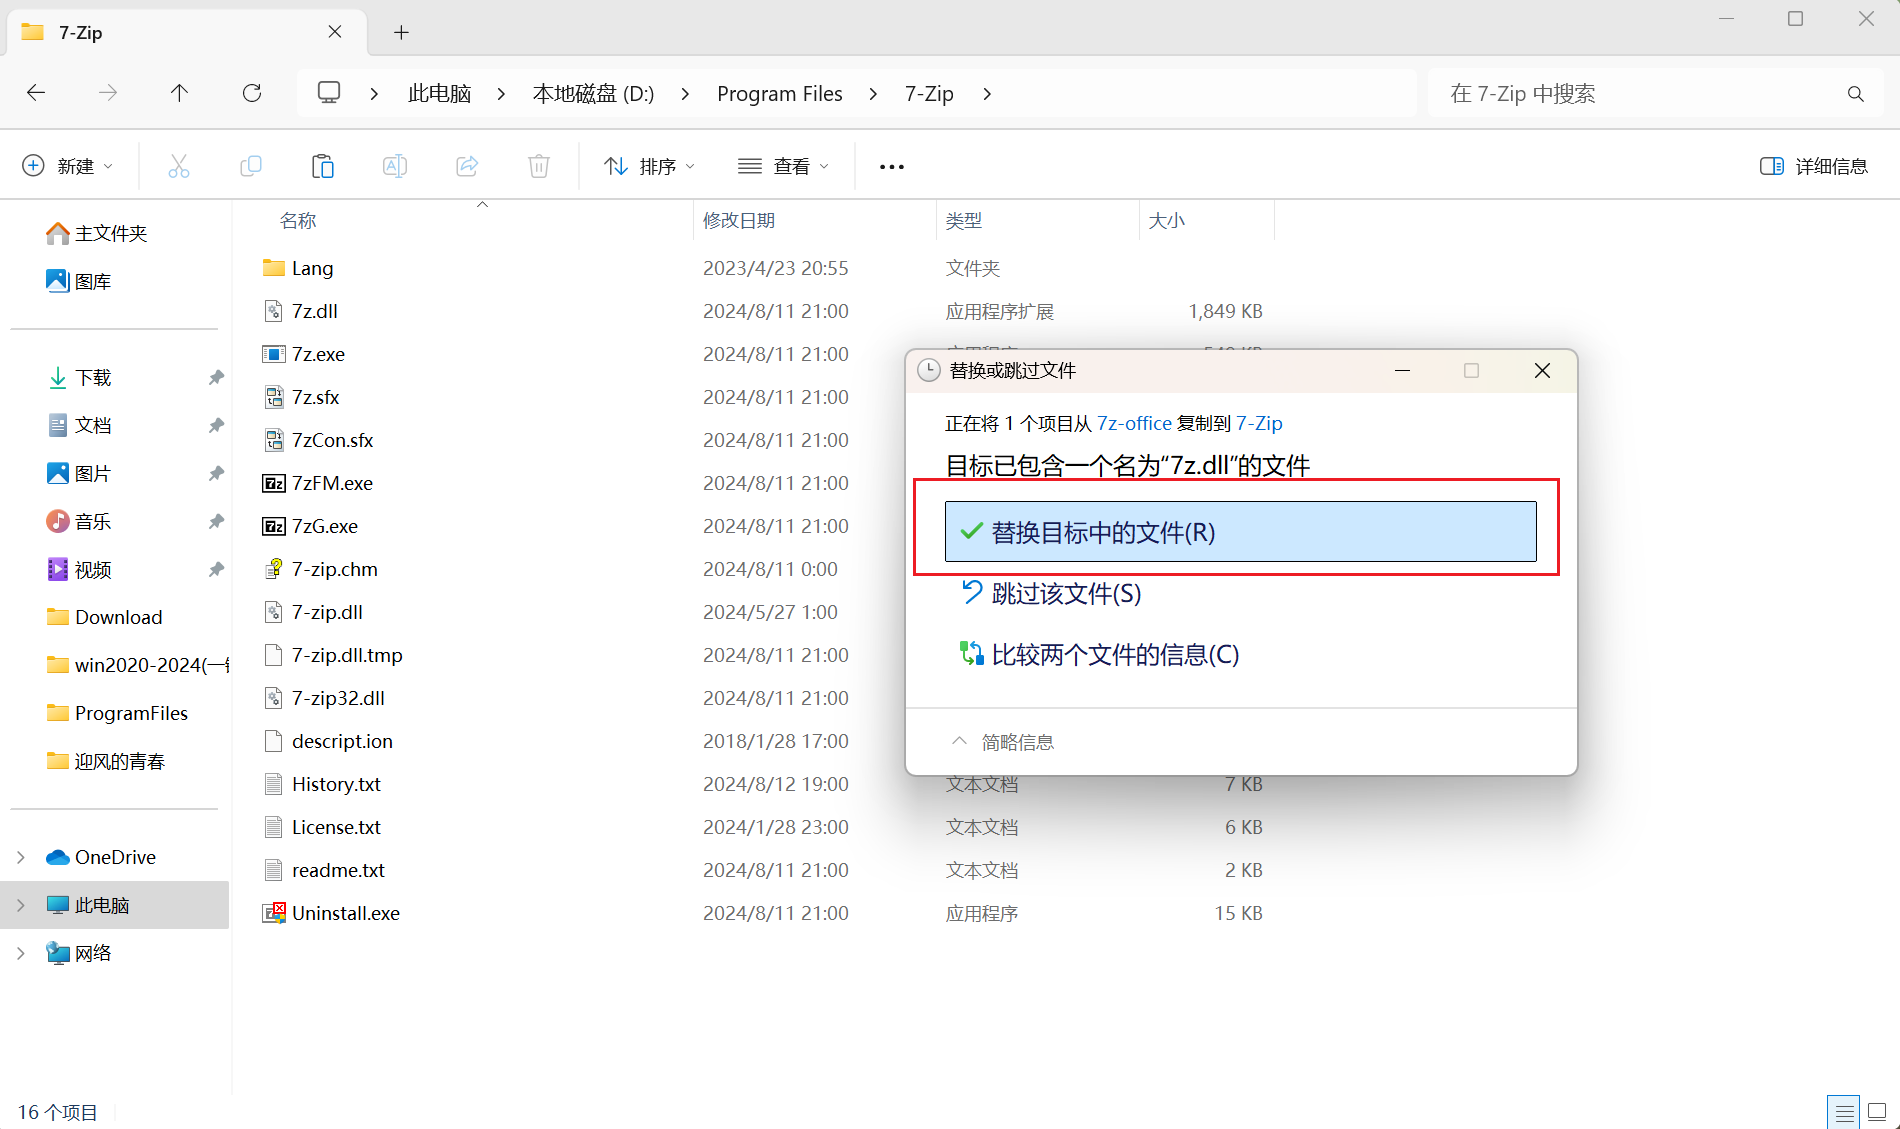Sort by 类型 column header
Screen dimensions: 1900x1129
[964, 220]
